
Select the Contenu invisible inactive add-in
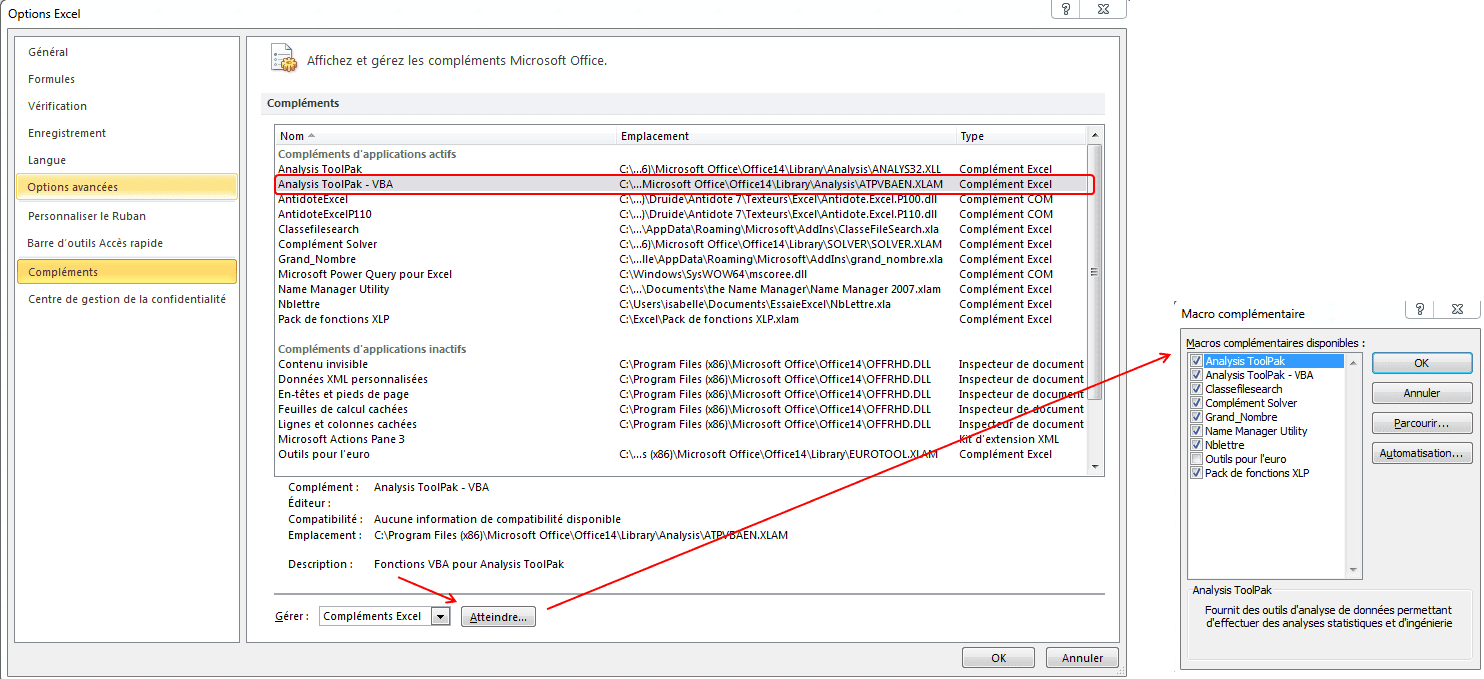click(x=681, y=364)
